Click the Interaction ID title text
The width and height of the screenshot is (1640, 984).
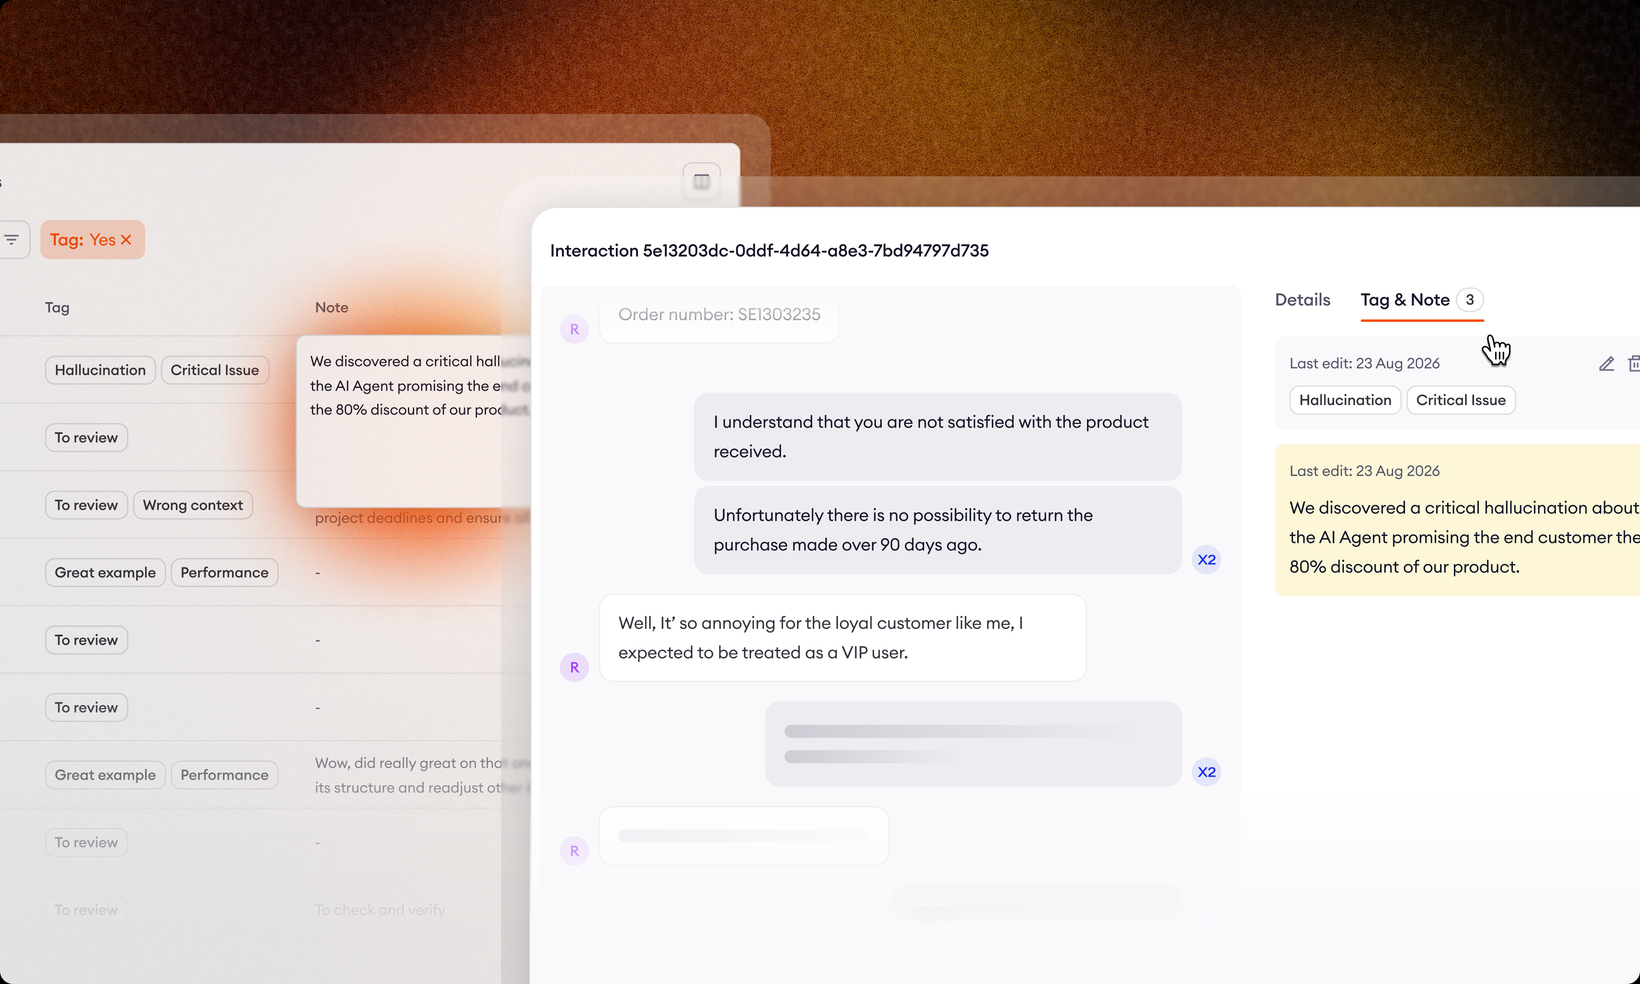[x=769, y=251]
